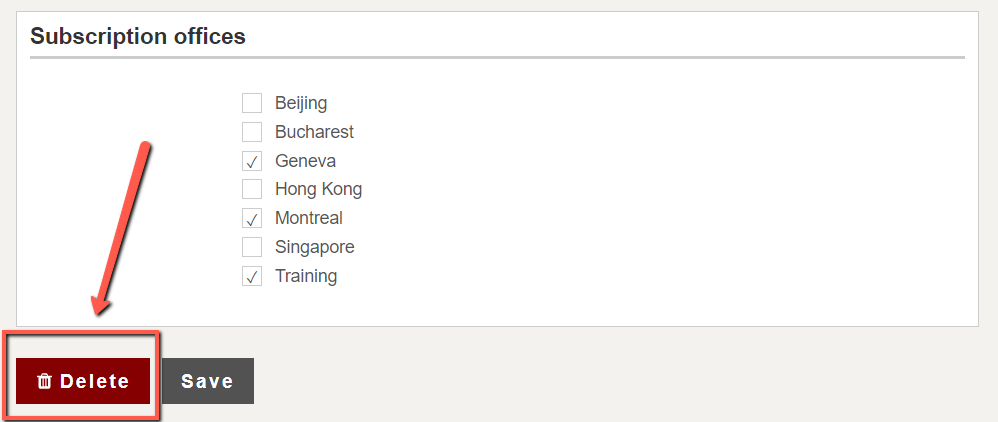Click the Bucharest label text
The image size is (998, 422).
click(314, 132)
